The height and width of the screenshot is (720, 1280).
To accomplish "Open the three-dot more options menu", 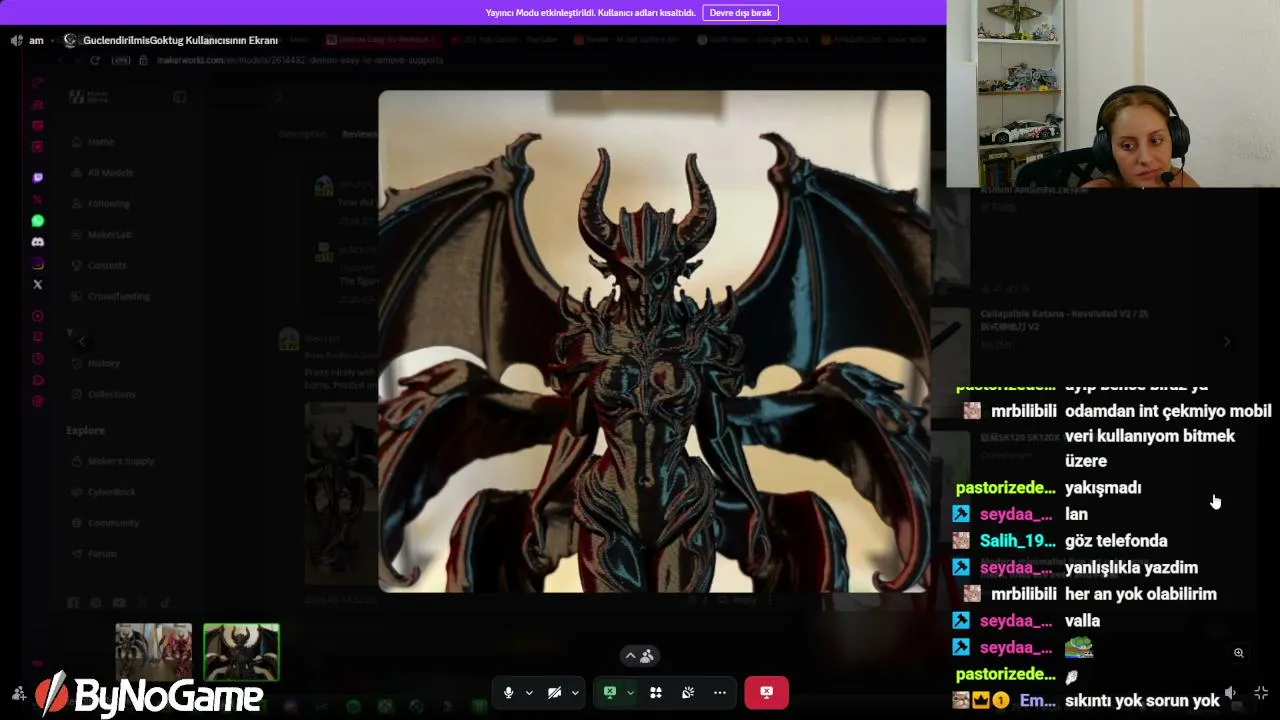I will pyautogui.click(x=720, y=692).
